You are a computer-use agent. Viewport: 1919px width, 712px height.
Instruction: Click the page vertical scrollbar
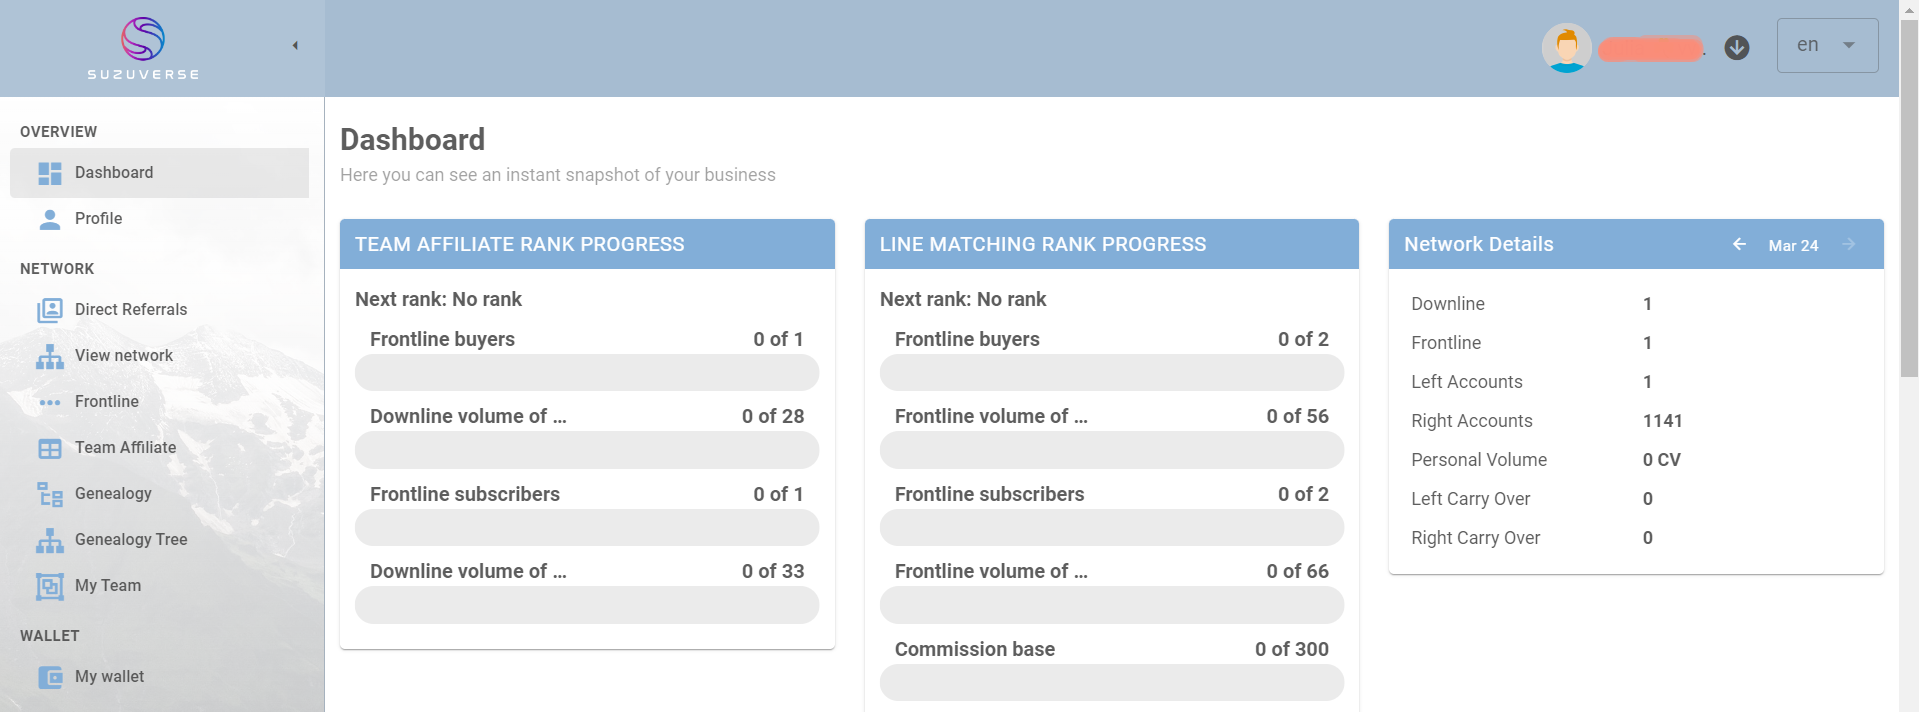pyautogui.click(x=1909, y=200)
